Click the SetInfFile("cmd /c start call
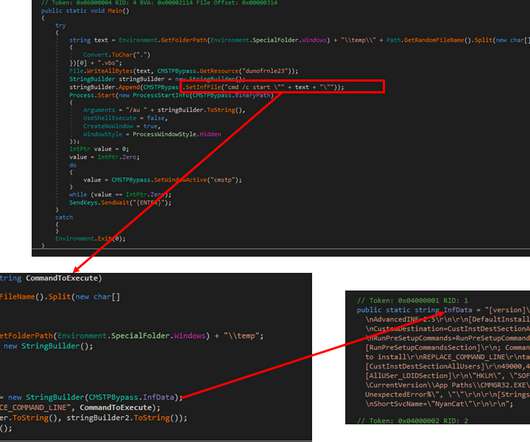The image size is (530, 442). pyautogui.click(x=264, y=87)
